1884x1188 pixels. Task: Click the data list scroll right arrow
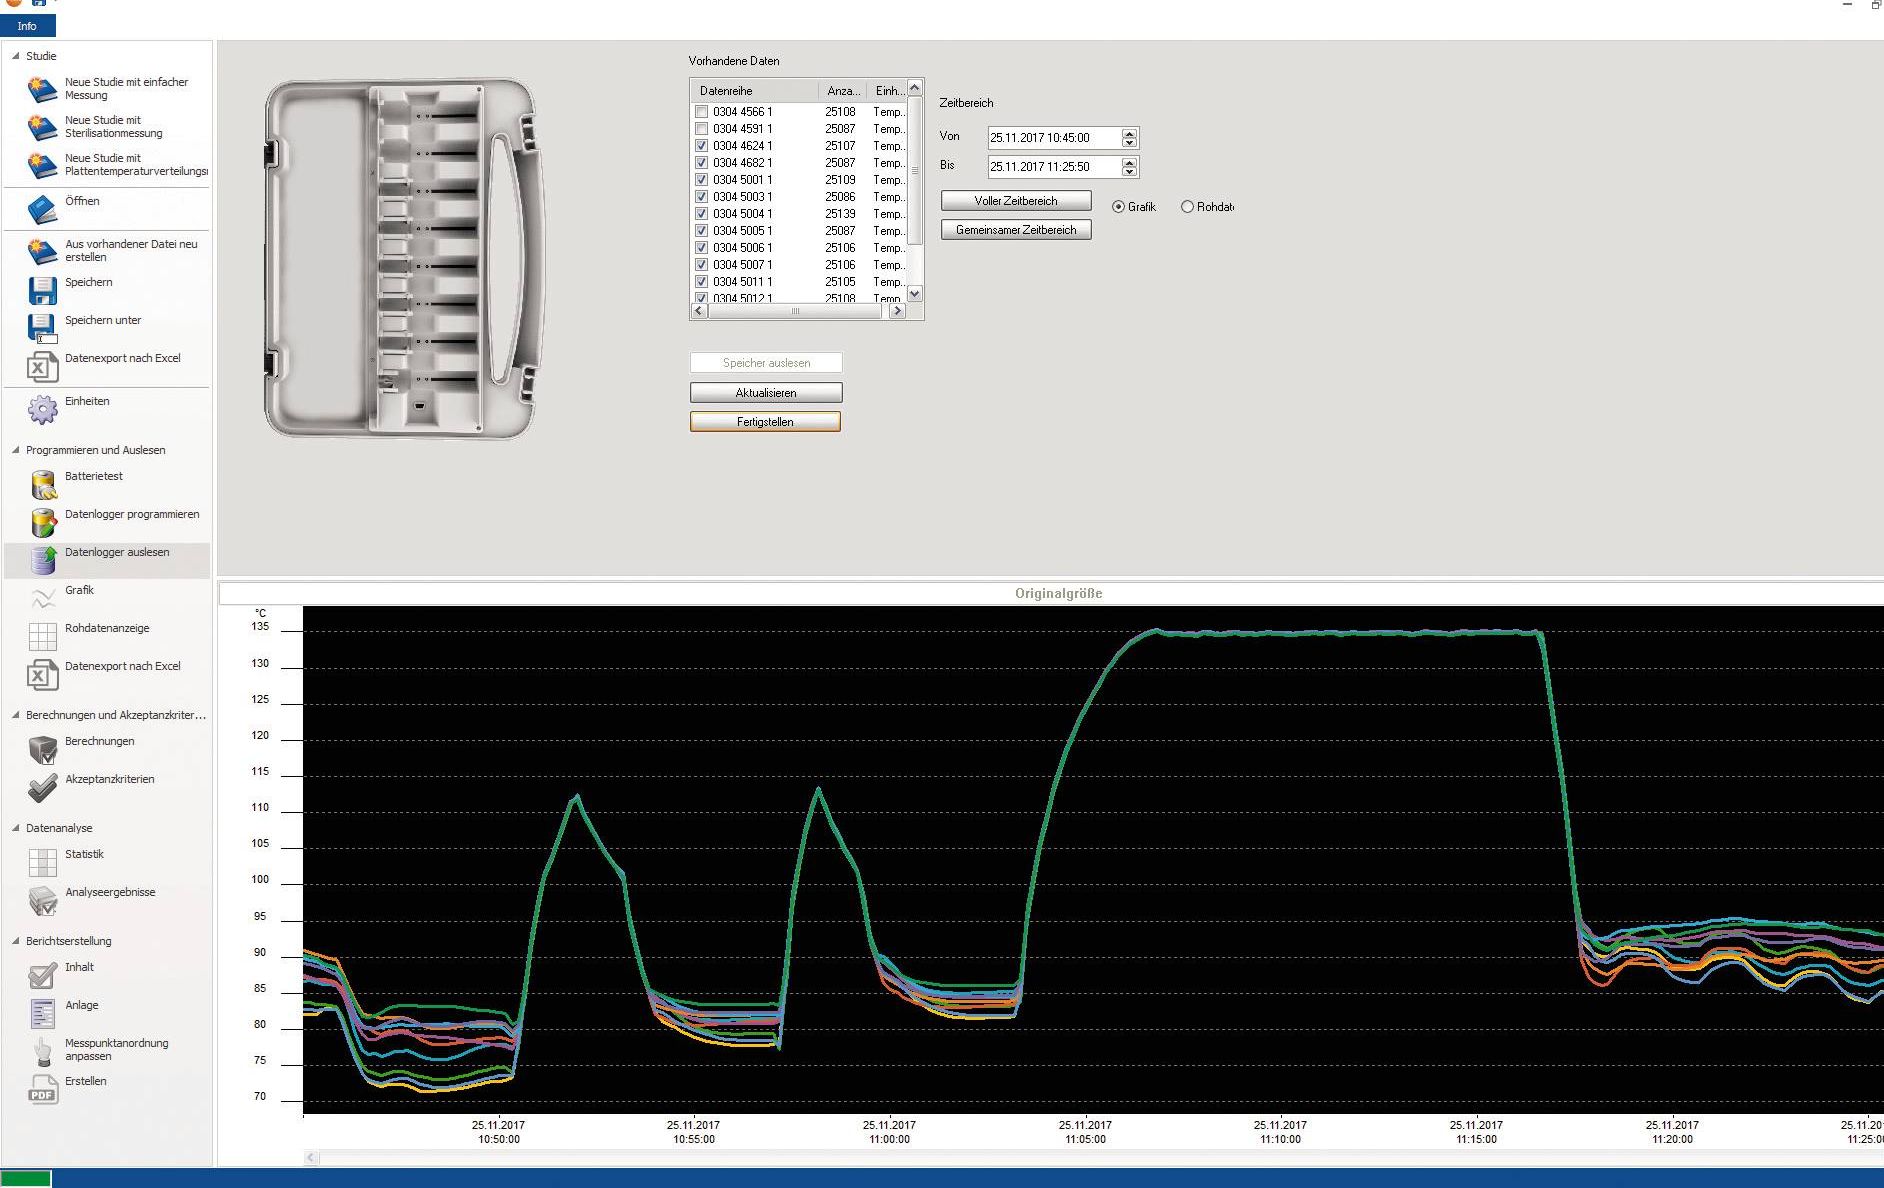897,311
